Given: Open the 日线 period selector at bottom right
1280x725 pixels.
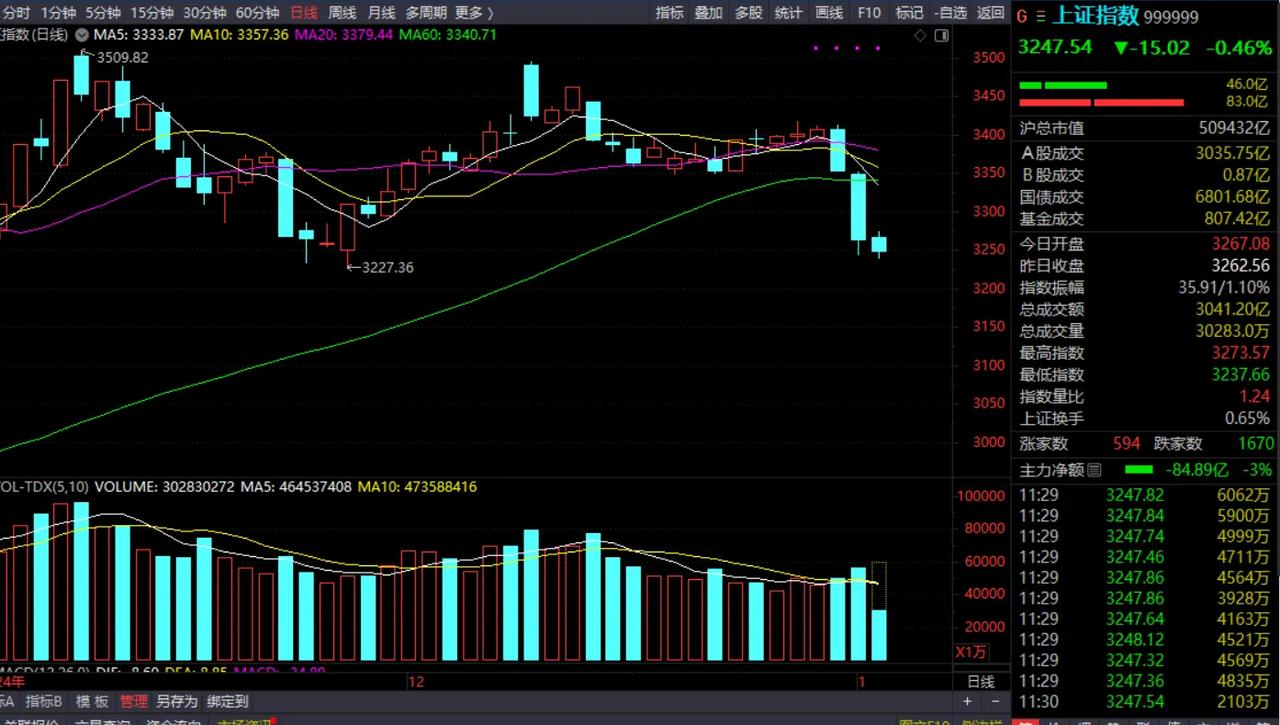Looking at the screenshot, I should (x=981, y=682).
